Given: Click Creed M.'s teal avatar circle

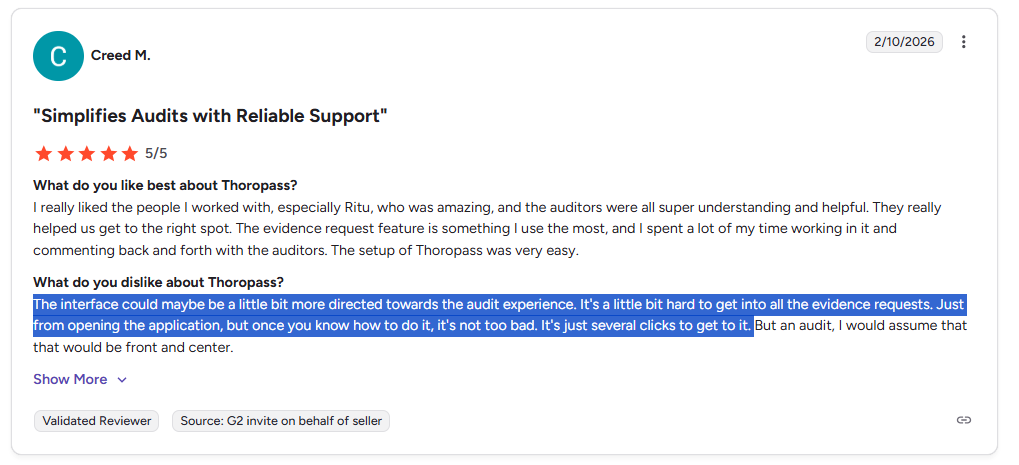Looking at the screenshot, I should (58, 56).
